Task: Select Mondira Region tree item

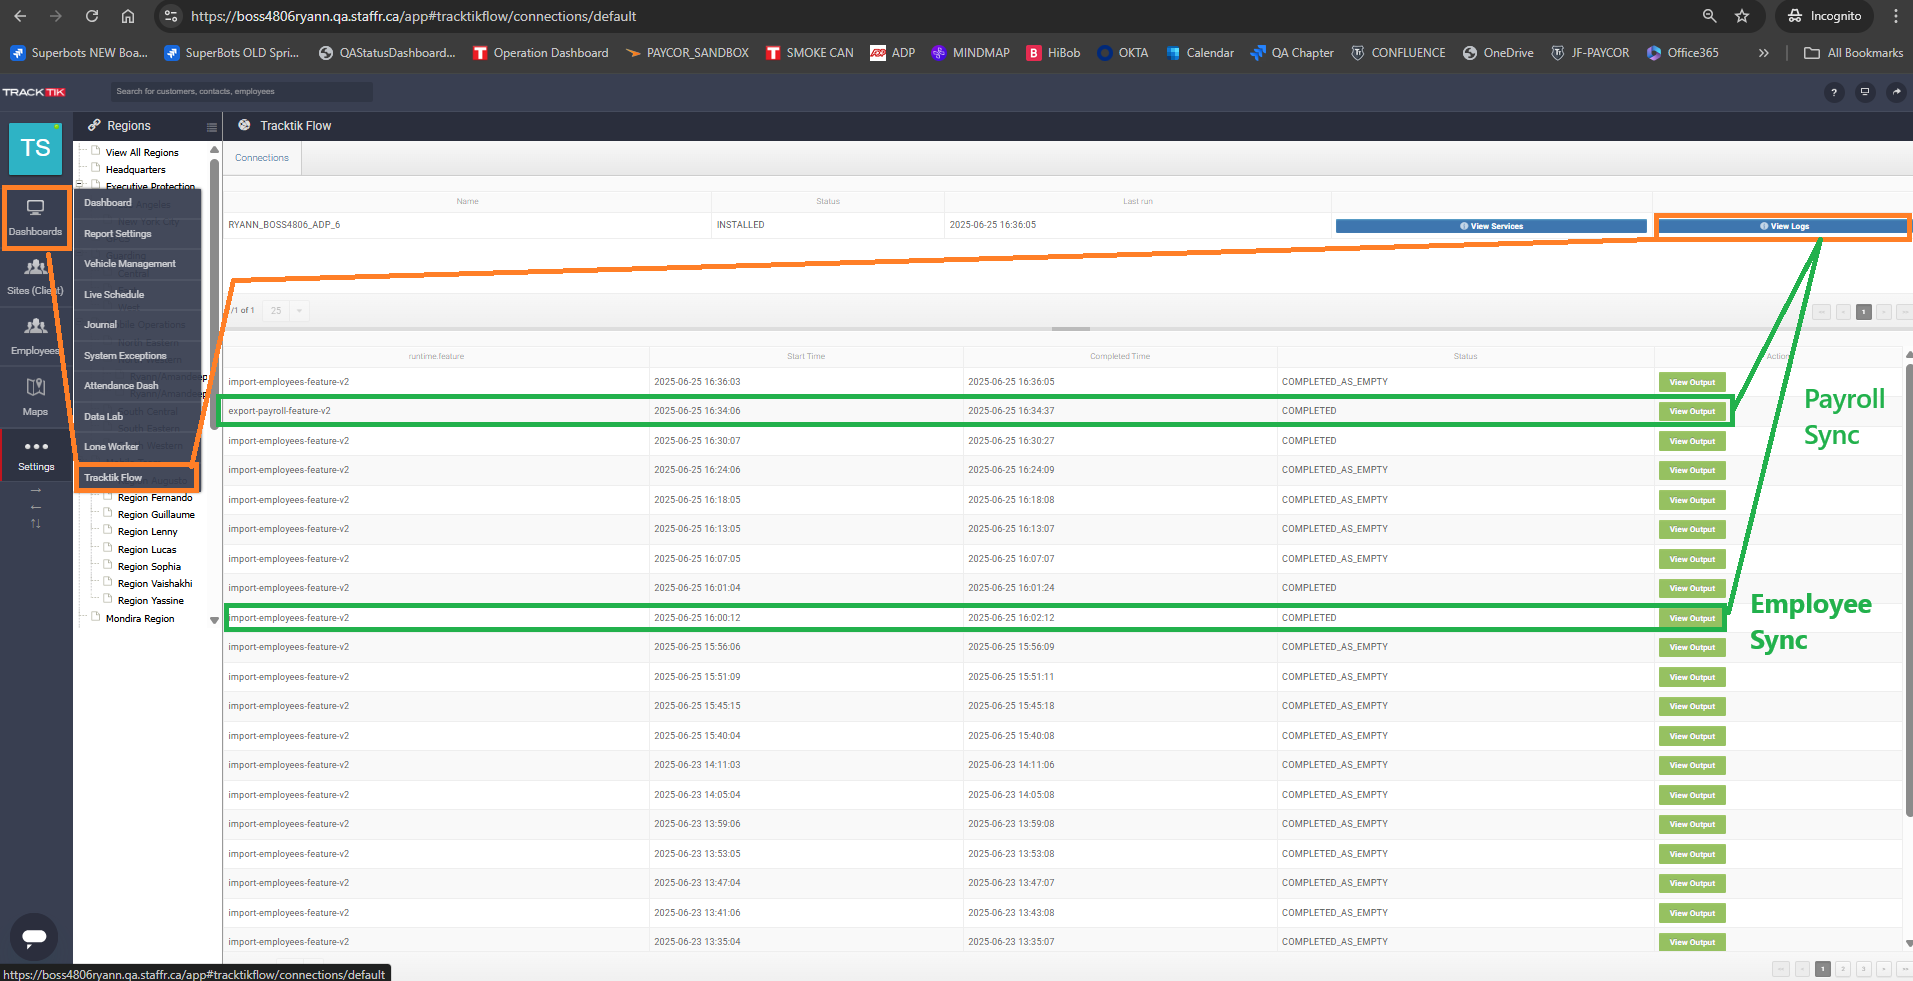Action: click(x=140, y=619)
